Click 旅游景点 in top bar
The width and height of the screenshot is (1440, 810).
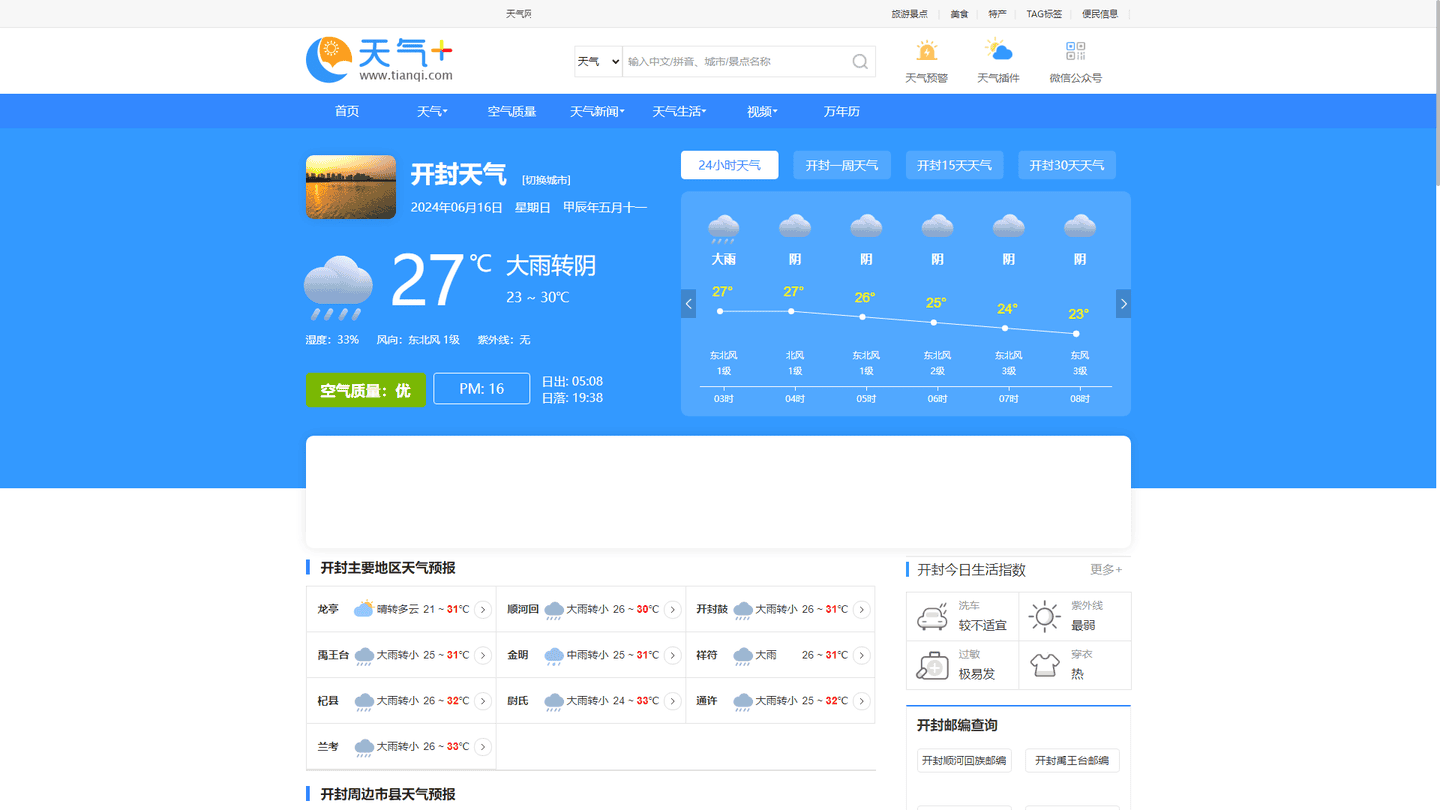910,14
